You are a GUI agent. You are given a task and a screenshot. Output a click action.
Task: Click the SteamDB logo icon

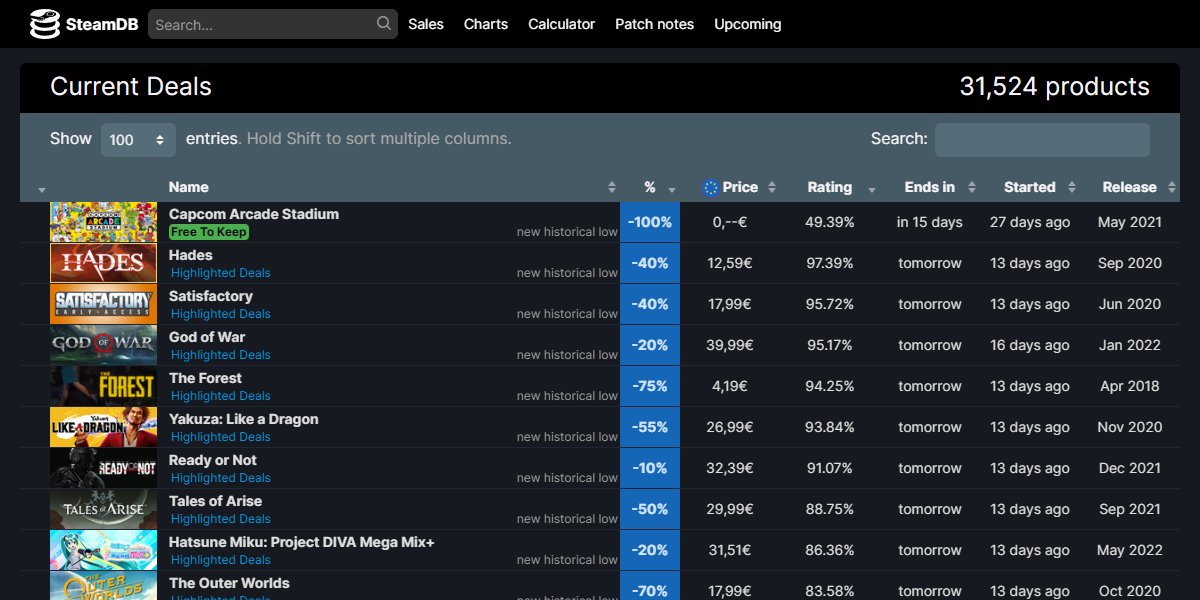tap(44, 24)
